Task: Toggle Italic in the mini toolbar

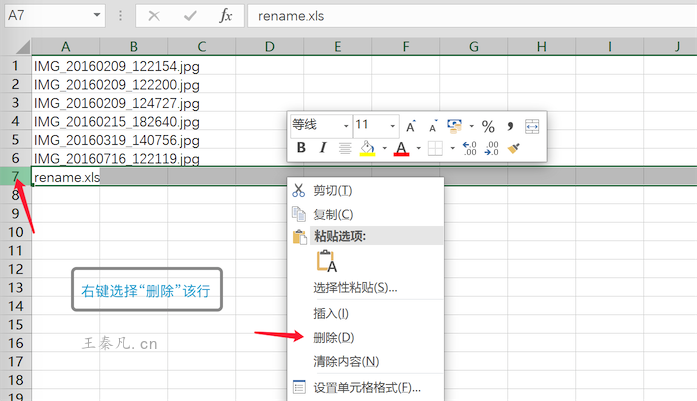Action: coord(322,148)
